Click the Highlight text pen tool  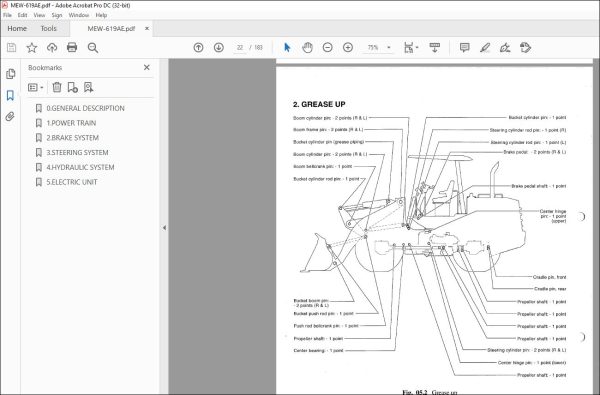coord(485,47)
